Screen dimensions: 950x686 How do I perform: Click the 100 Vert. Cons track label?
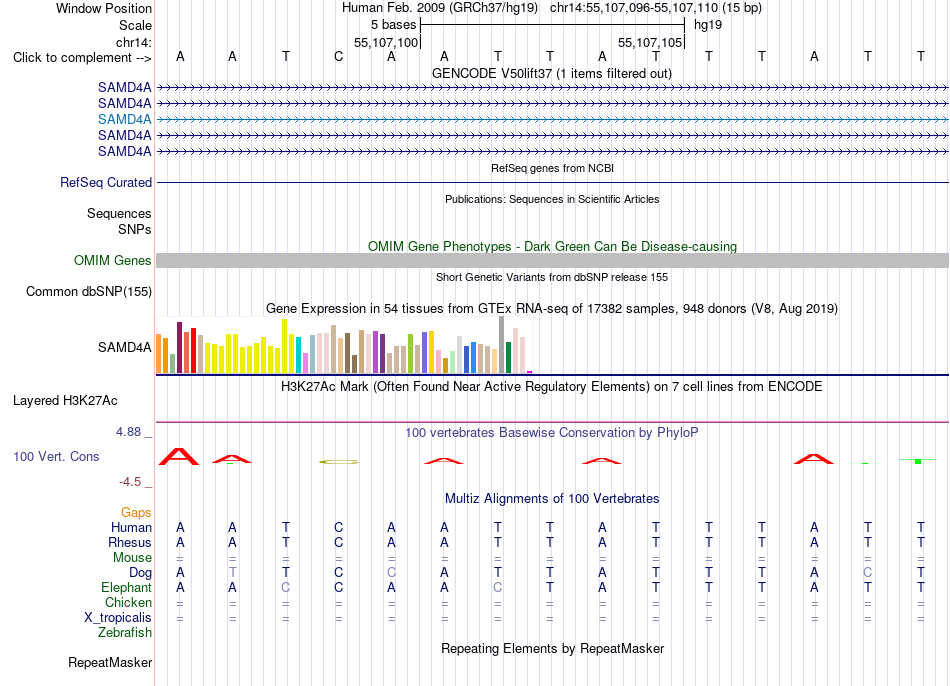pos(56,456)
